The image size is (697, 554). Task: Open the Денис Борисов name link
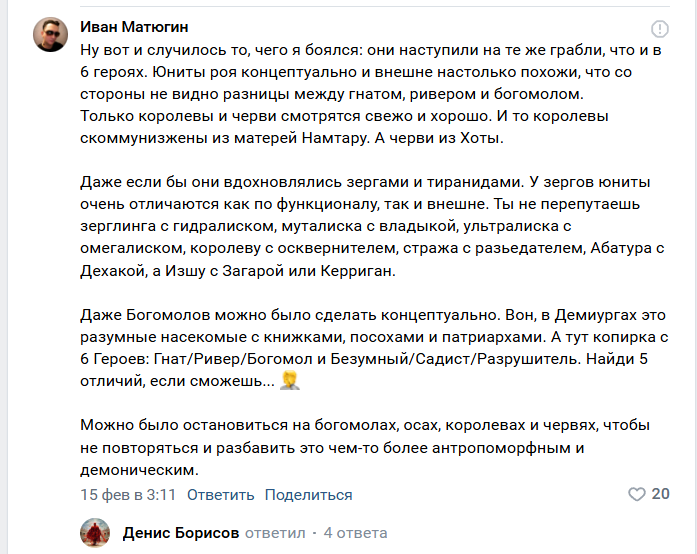[181, 533]
